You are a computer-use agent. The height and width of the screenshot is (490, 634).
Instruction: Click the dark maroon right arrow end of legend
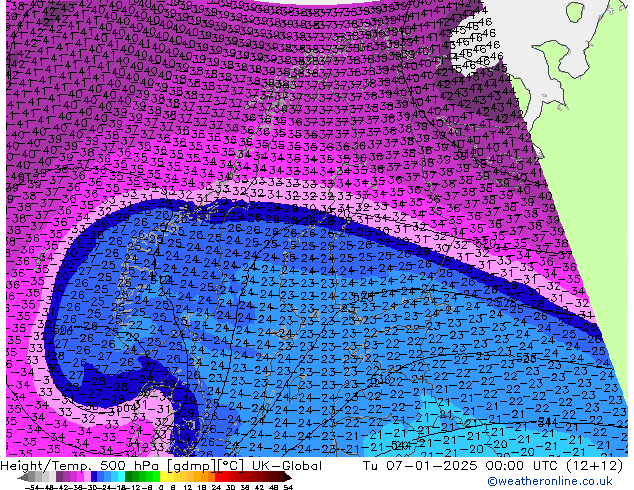pos(288,477)
